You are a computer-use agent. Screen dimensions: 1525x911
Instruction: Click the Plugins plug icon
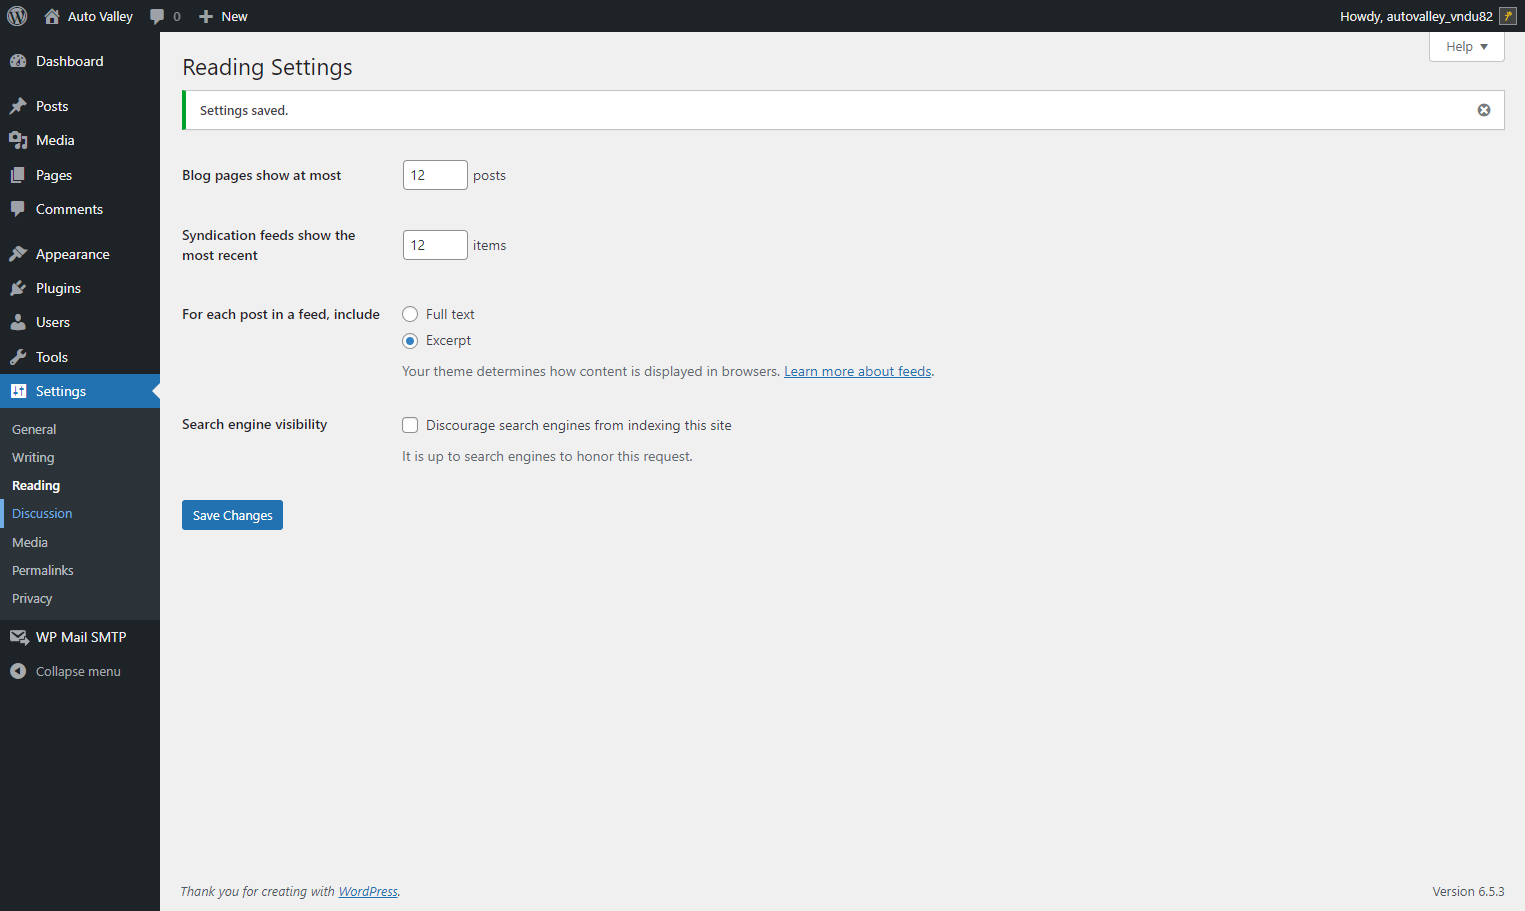pos(18,288)
